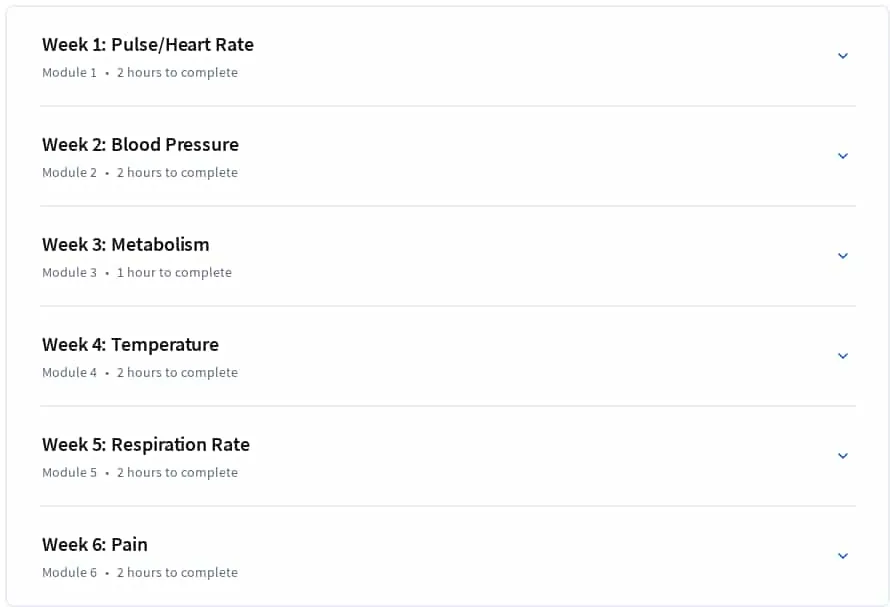Select the Module 5 label text
Image resolution: width=890 pixels, height=607 pixels.
tap(69, 472)
